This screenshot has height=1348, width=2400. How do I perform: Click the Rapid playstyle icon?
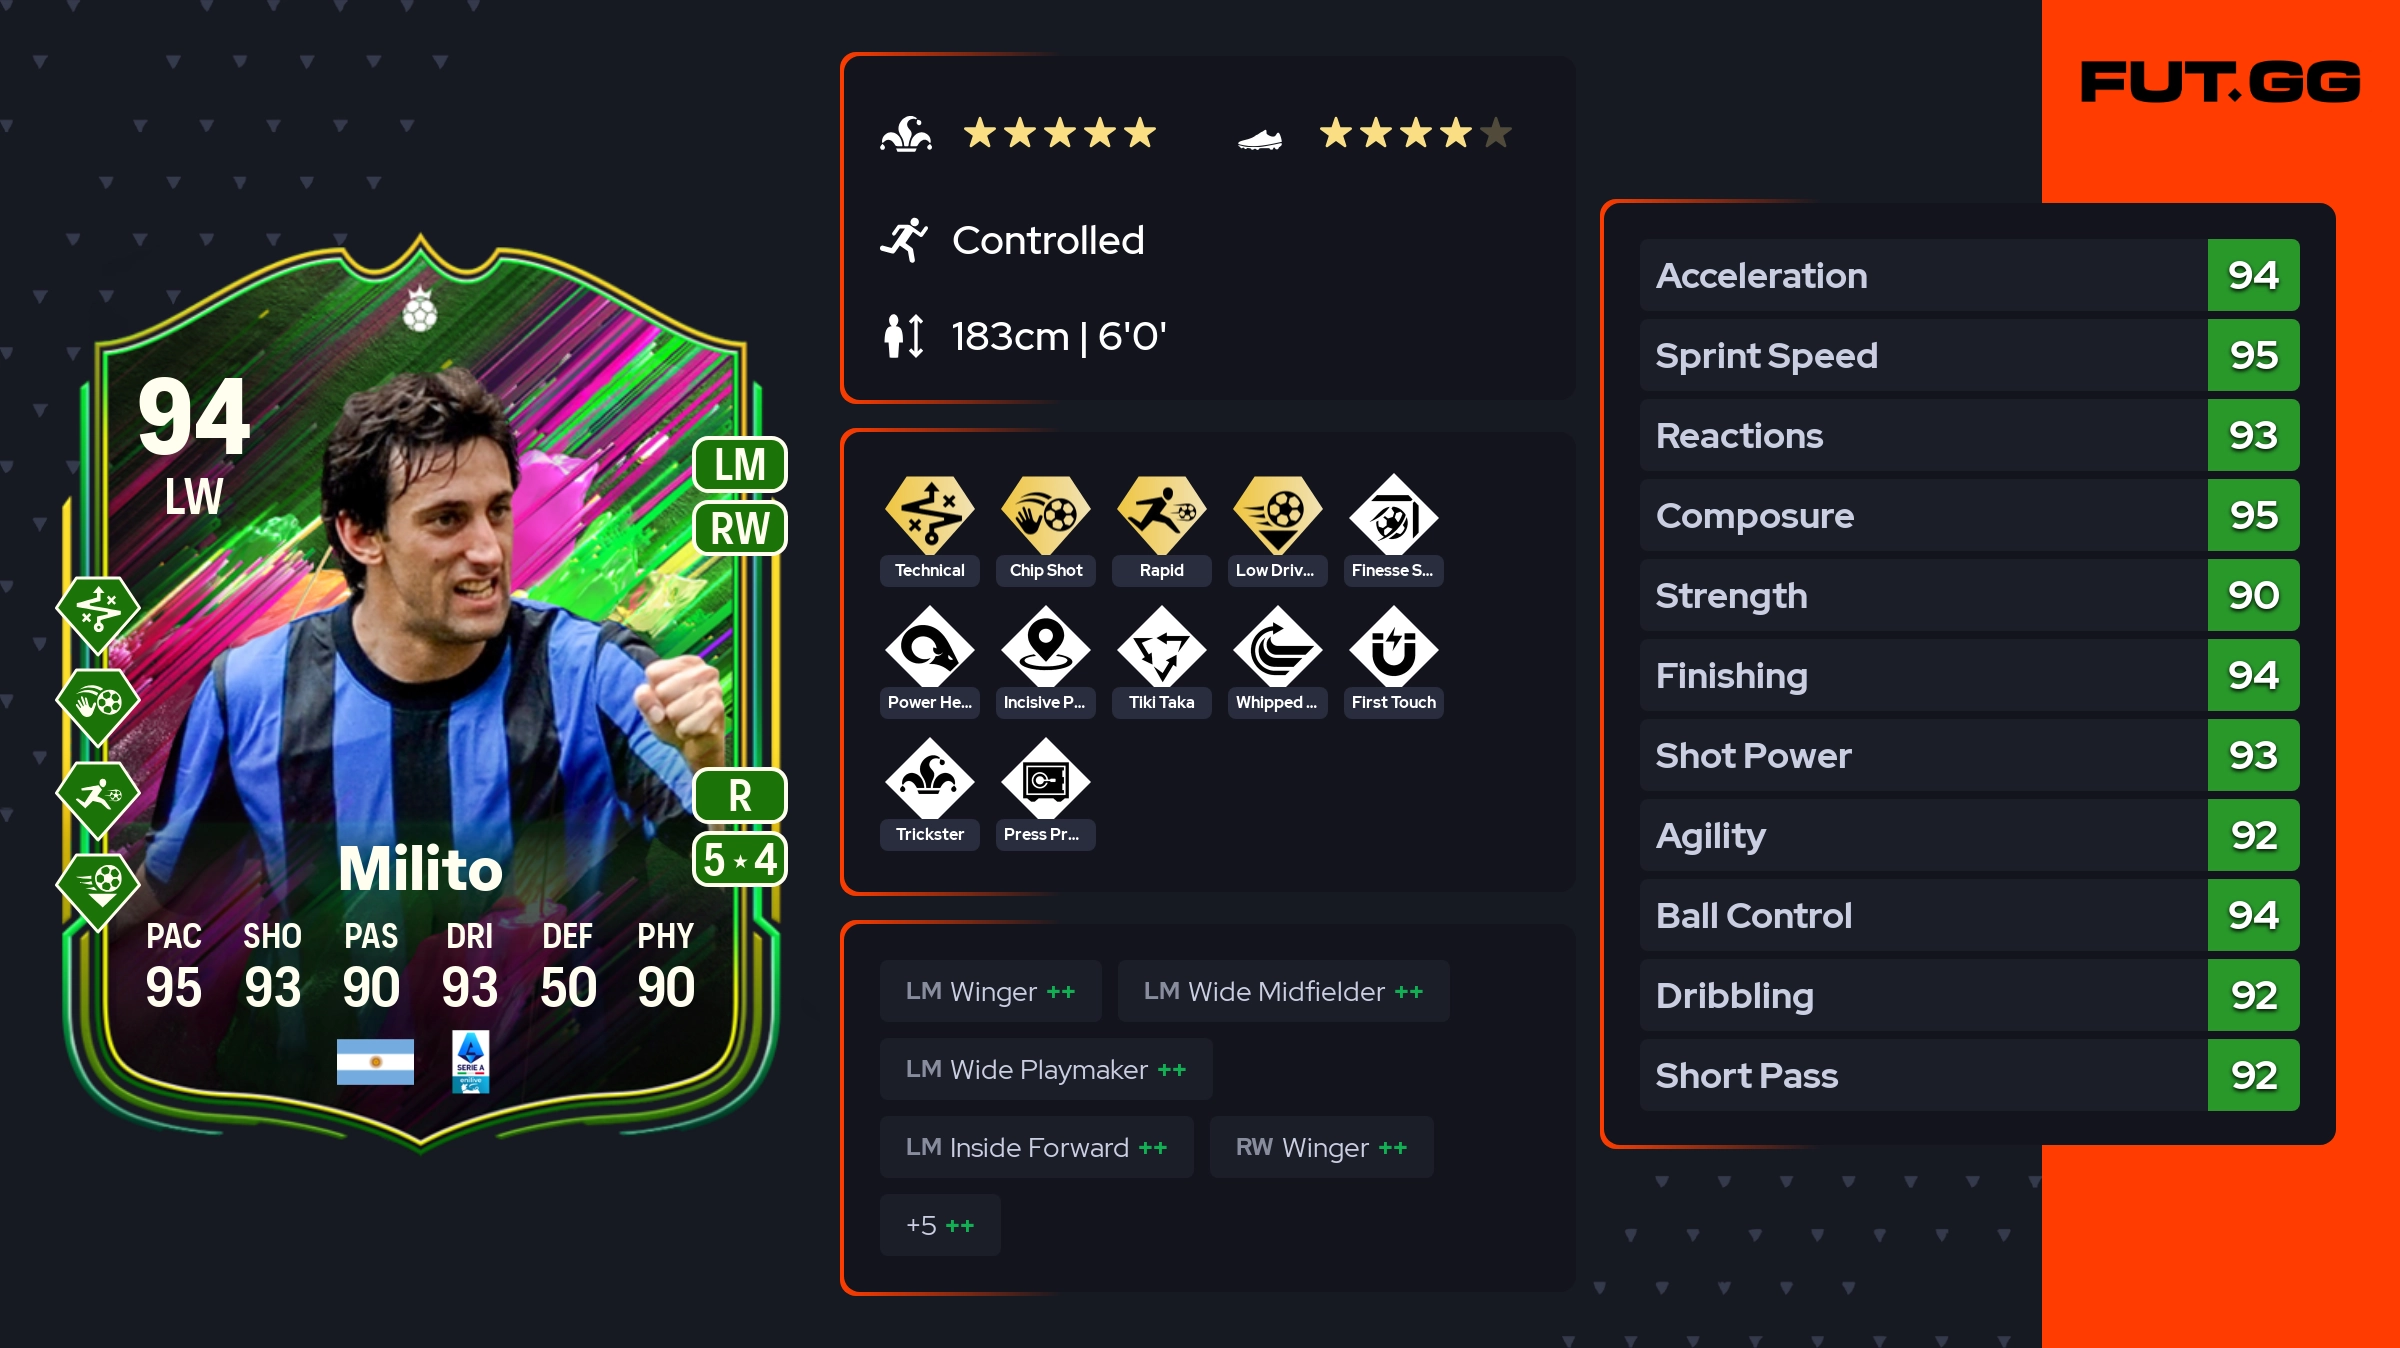(x=1161, y=515)
